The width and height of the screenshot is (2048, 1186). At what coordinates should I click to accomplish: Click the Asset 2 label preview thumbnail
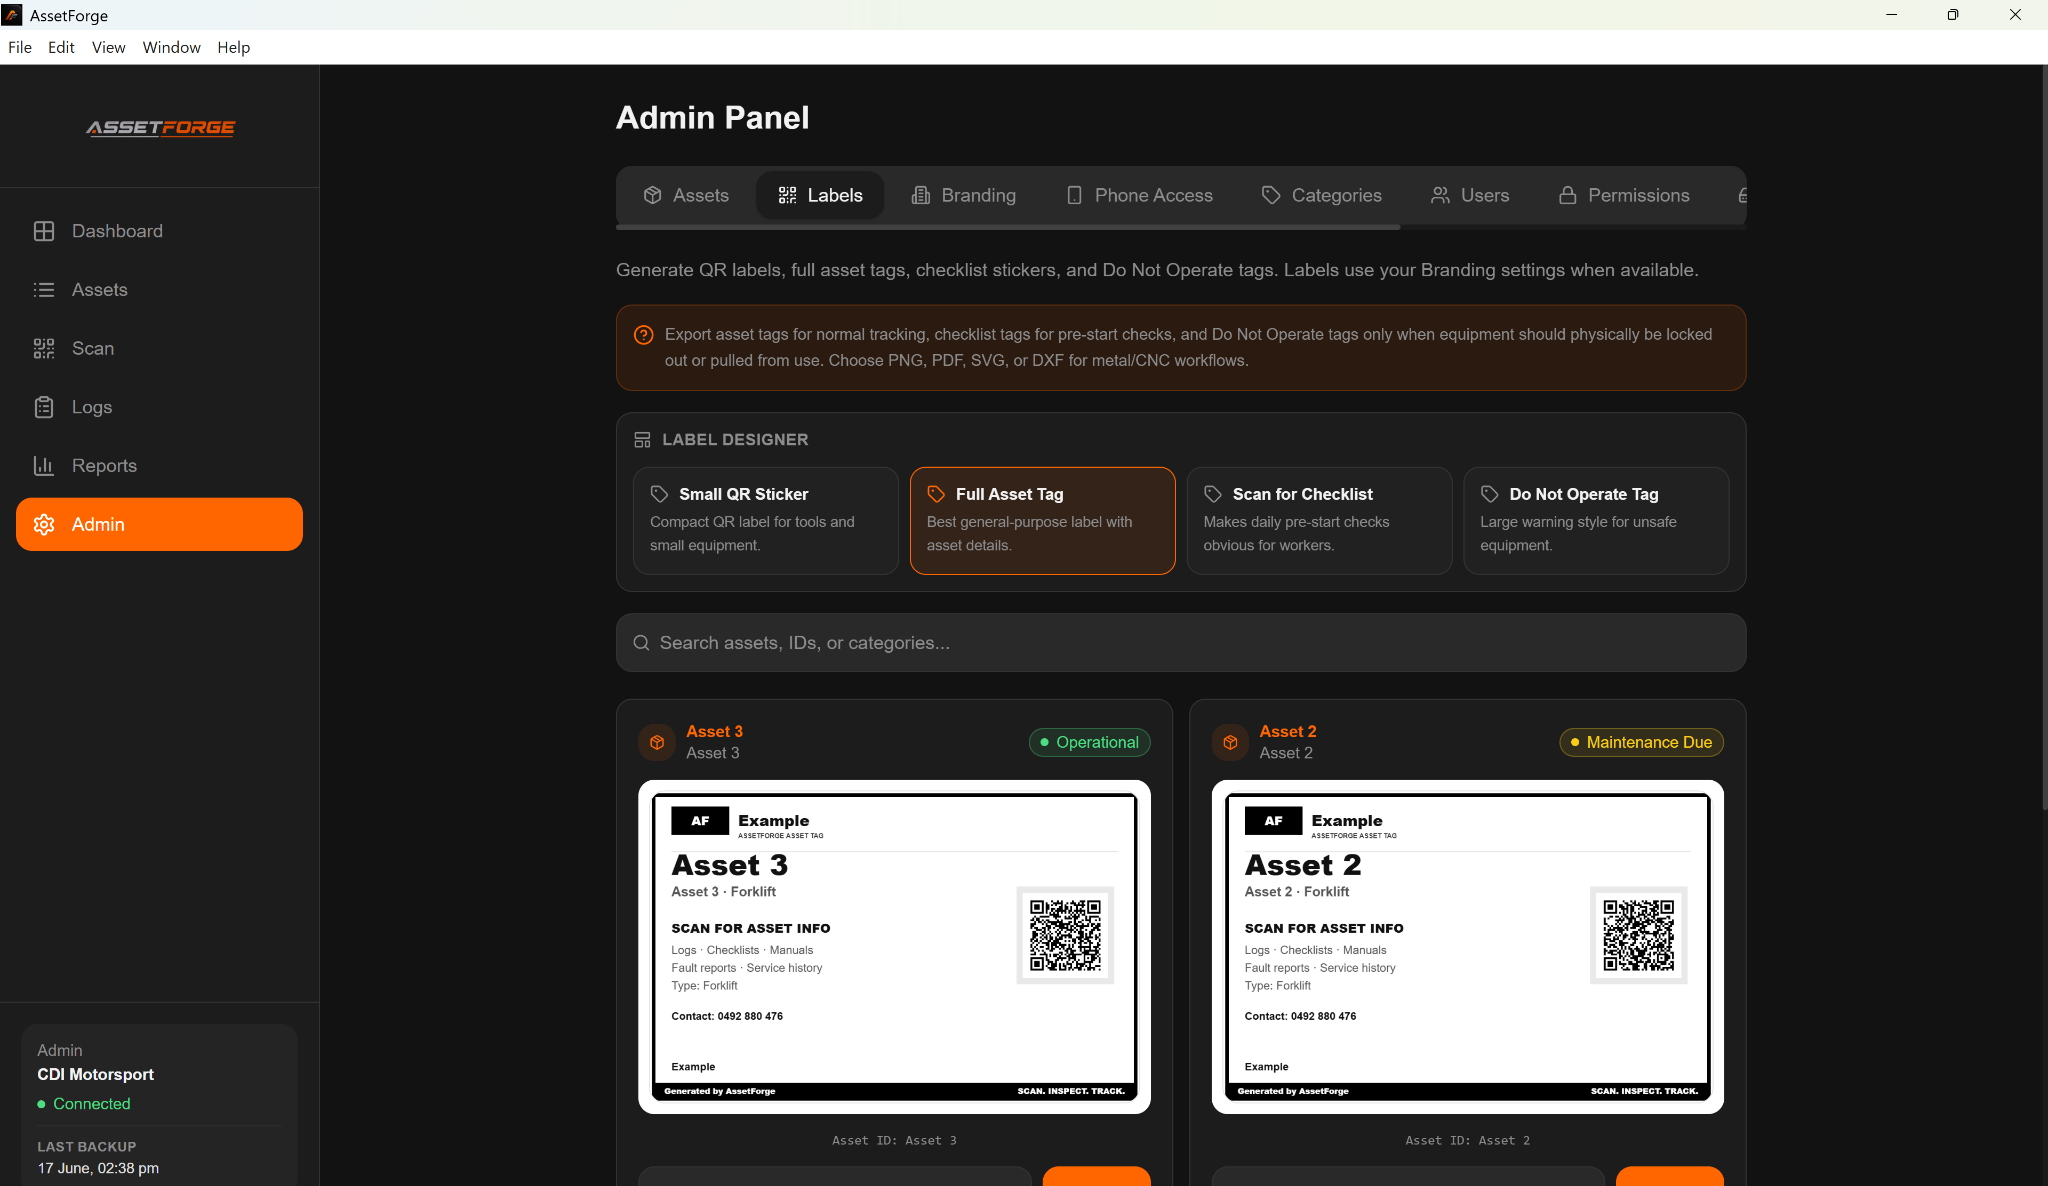[x=1467, y=947]
